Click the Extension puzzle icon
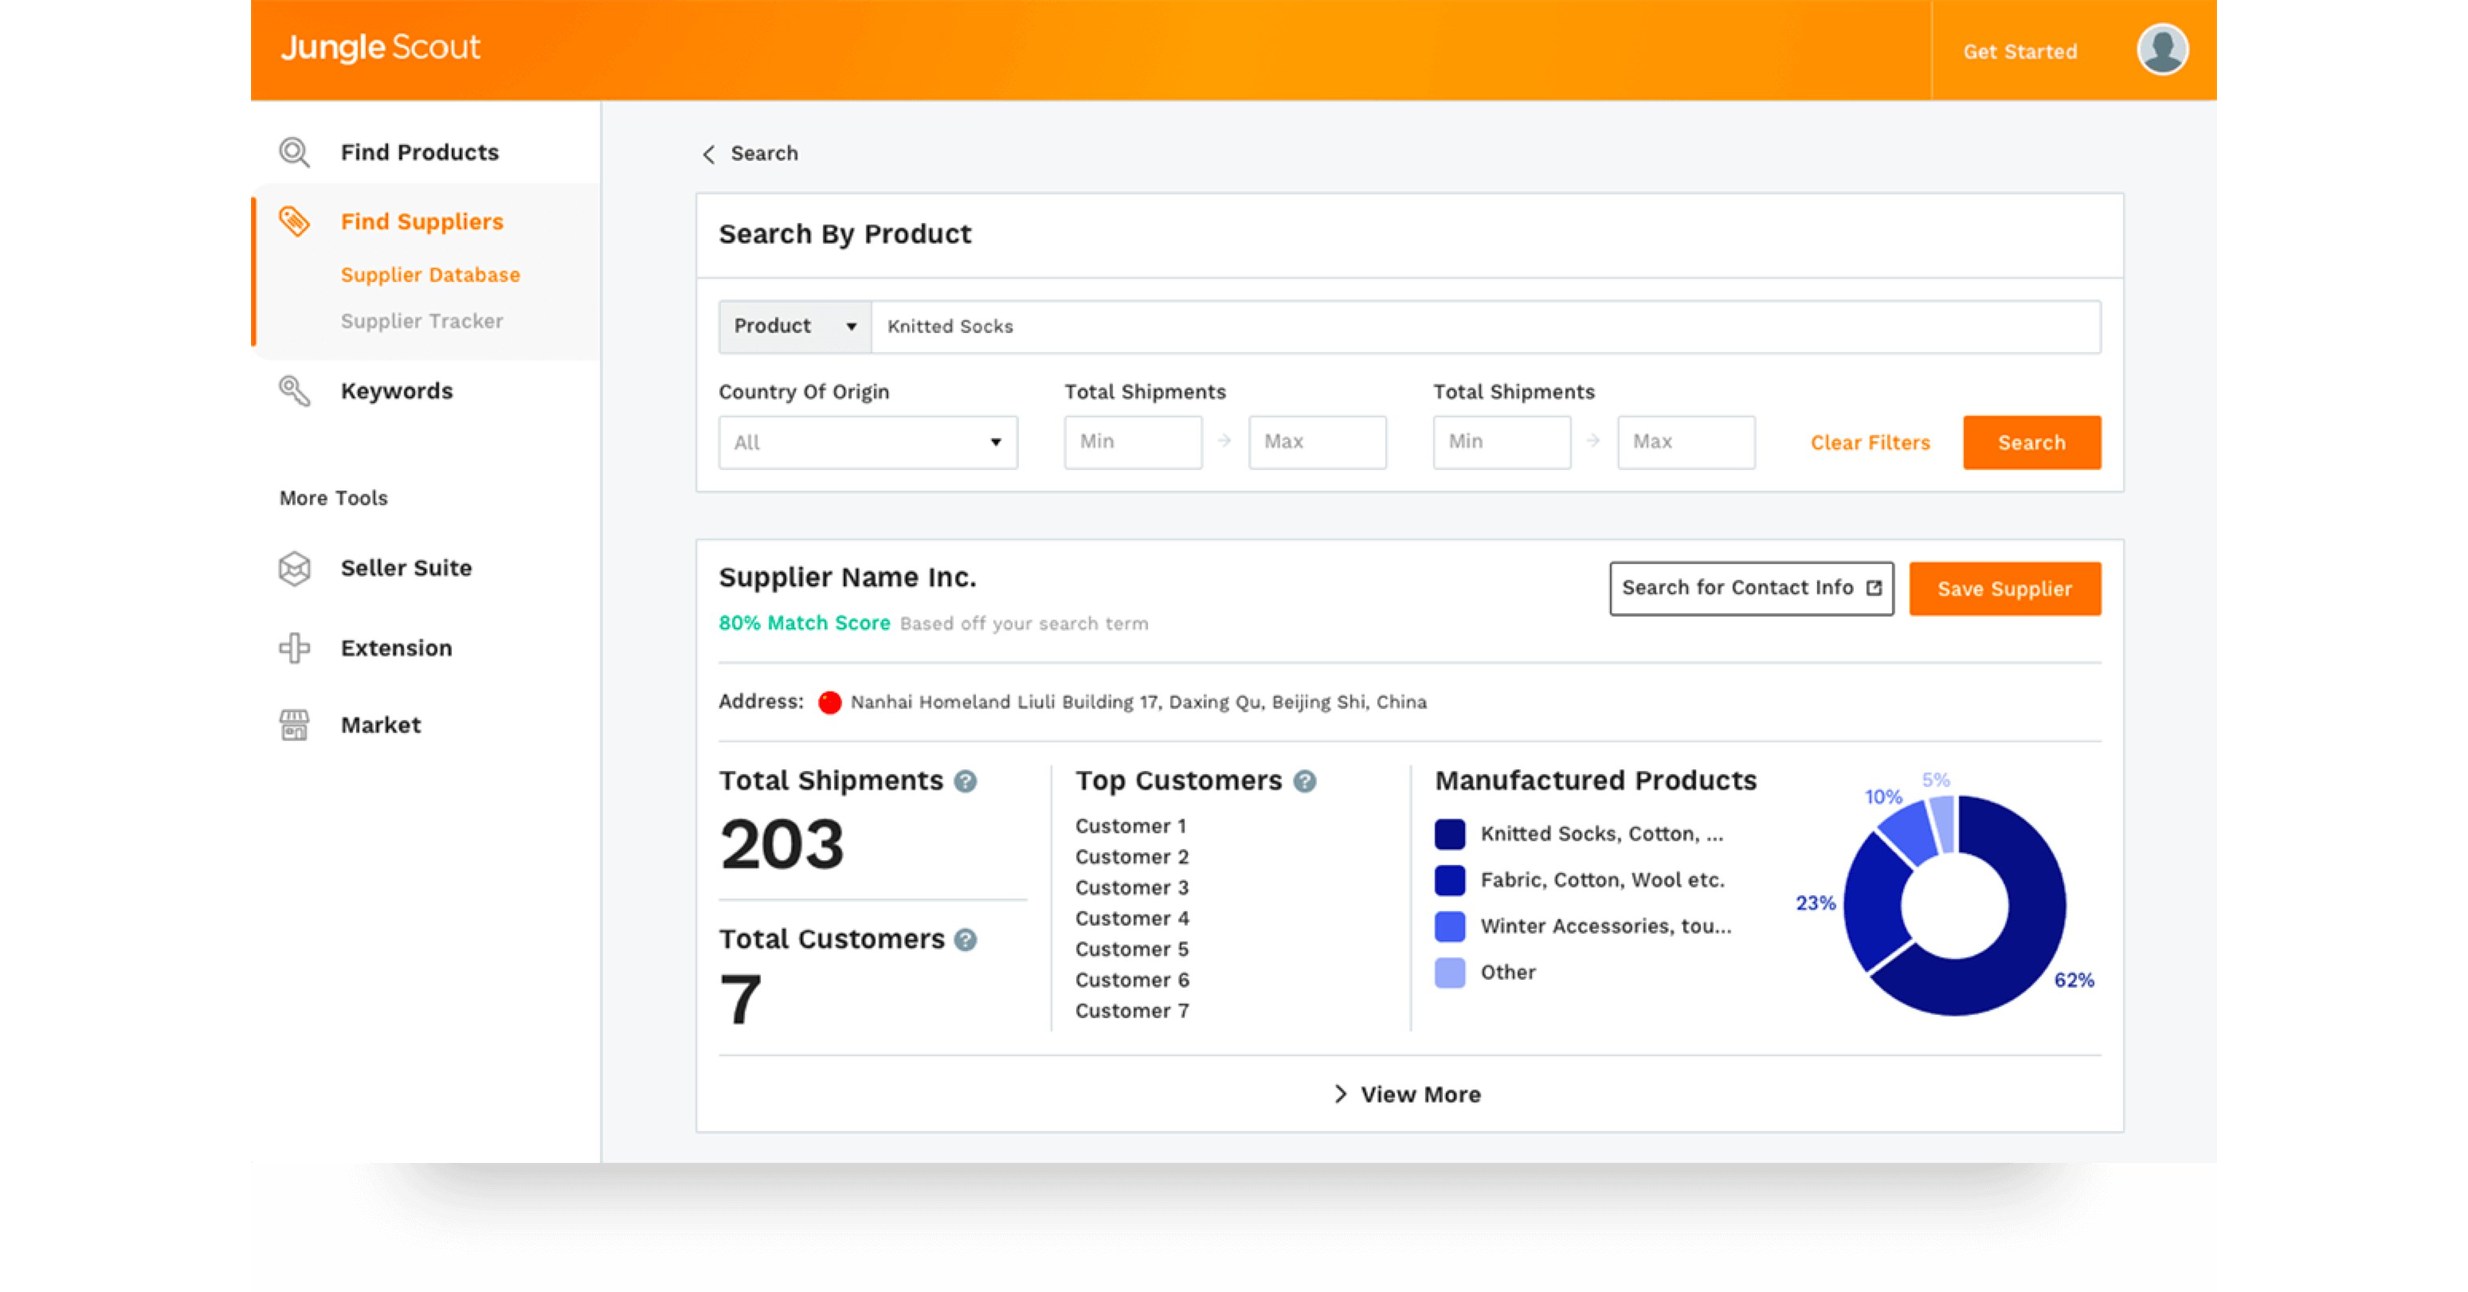 [x=294, y=648]
